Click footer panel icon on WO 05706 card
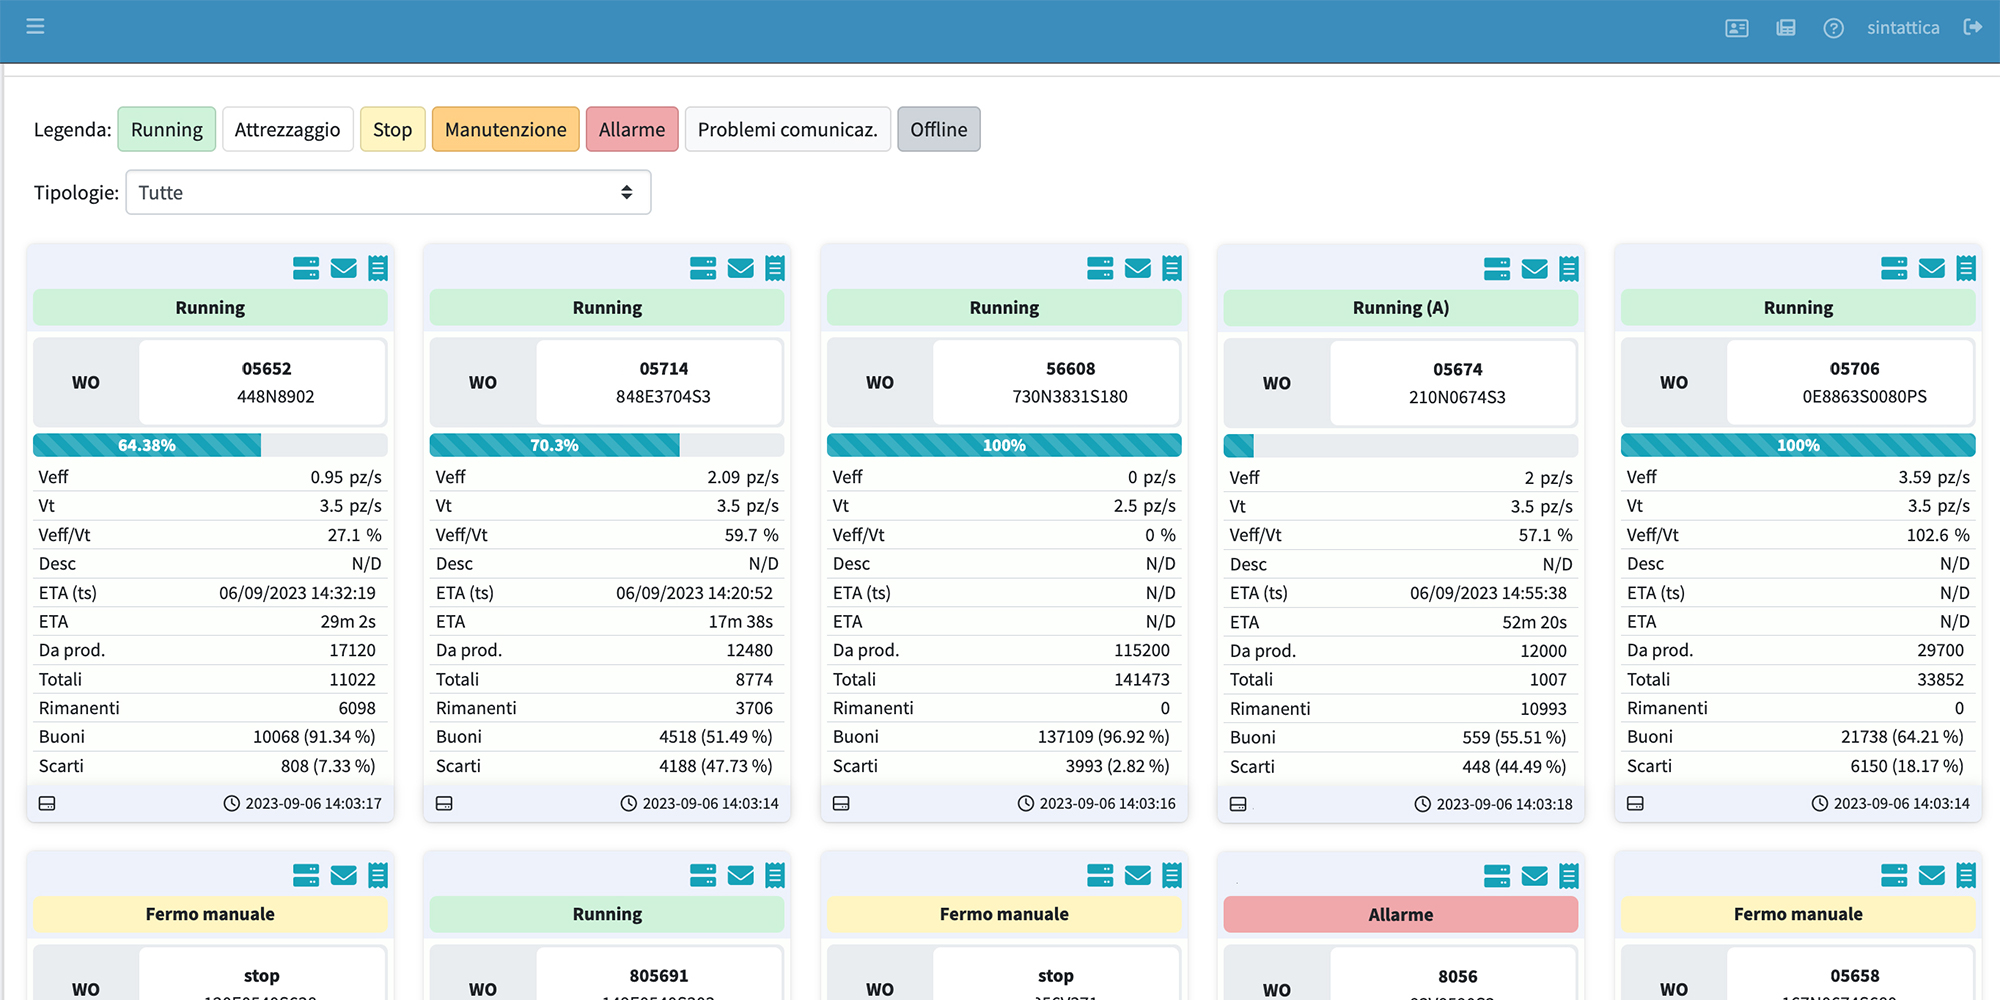The width and height of the screenshot is (2000, 1000). coord(1635,804)
